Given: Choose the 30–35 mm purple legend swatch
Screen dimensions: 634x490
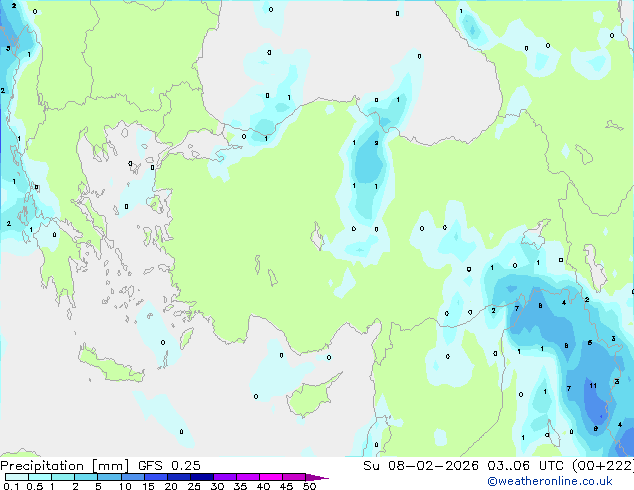Looking at the screenshot, I should [x=224, y=477].
